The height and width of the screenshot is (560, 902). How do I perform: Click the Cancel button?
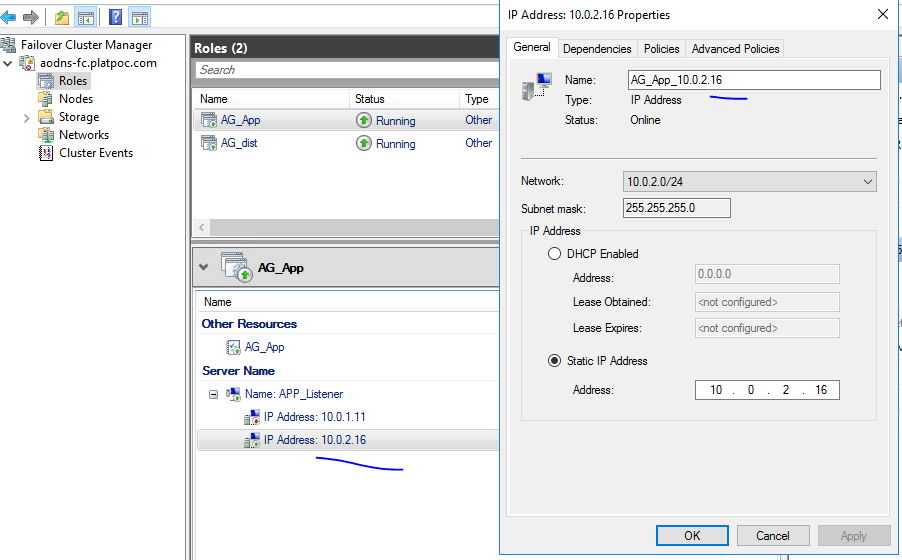click(773, 536)
